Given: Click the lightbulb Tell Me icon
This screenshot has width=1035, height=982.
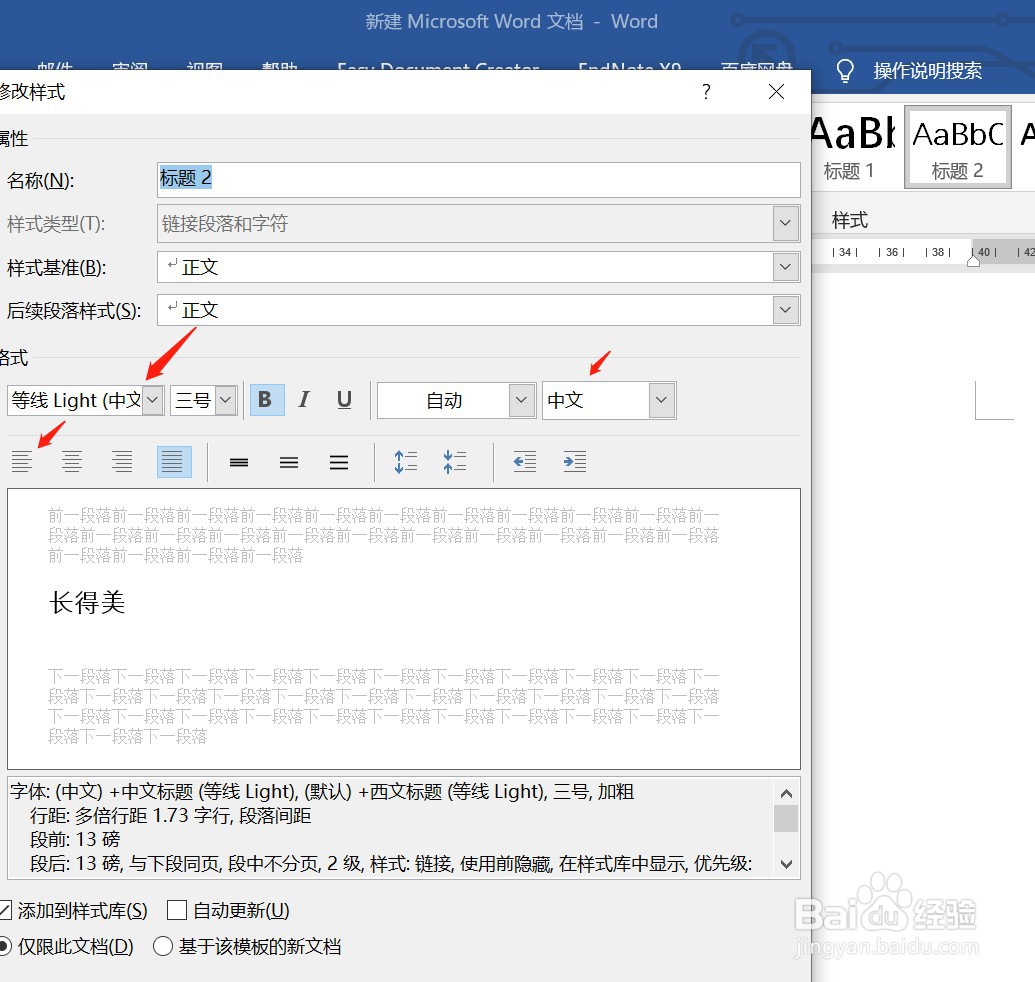Looking at the screenshot, I should (x=845, y=71).
